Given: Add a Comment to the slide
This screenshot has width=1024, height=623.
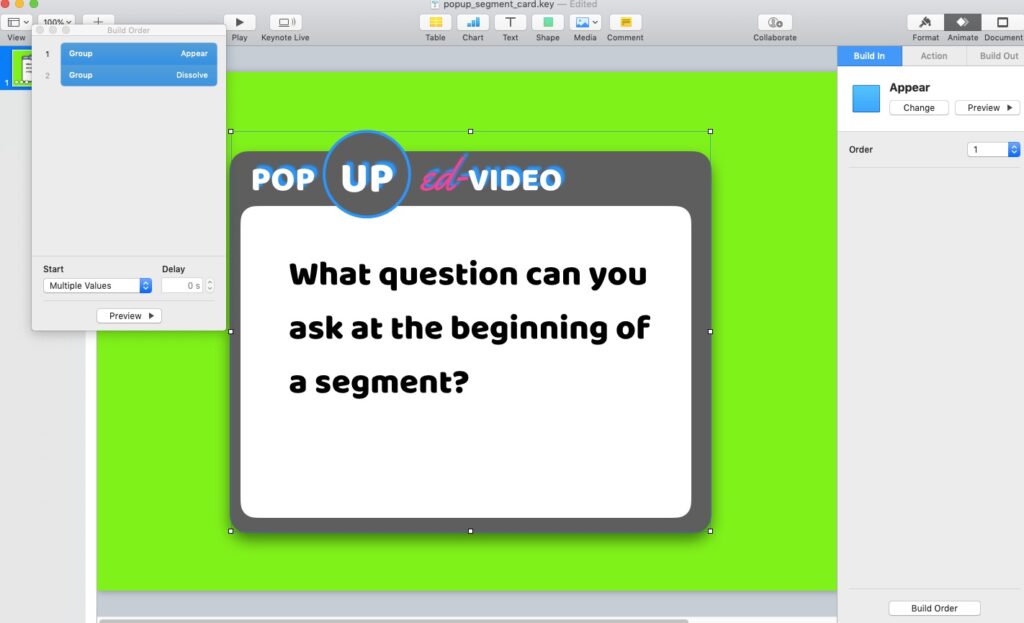Looking at the screenshot, I should [625, 22].
